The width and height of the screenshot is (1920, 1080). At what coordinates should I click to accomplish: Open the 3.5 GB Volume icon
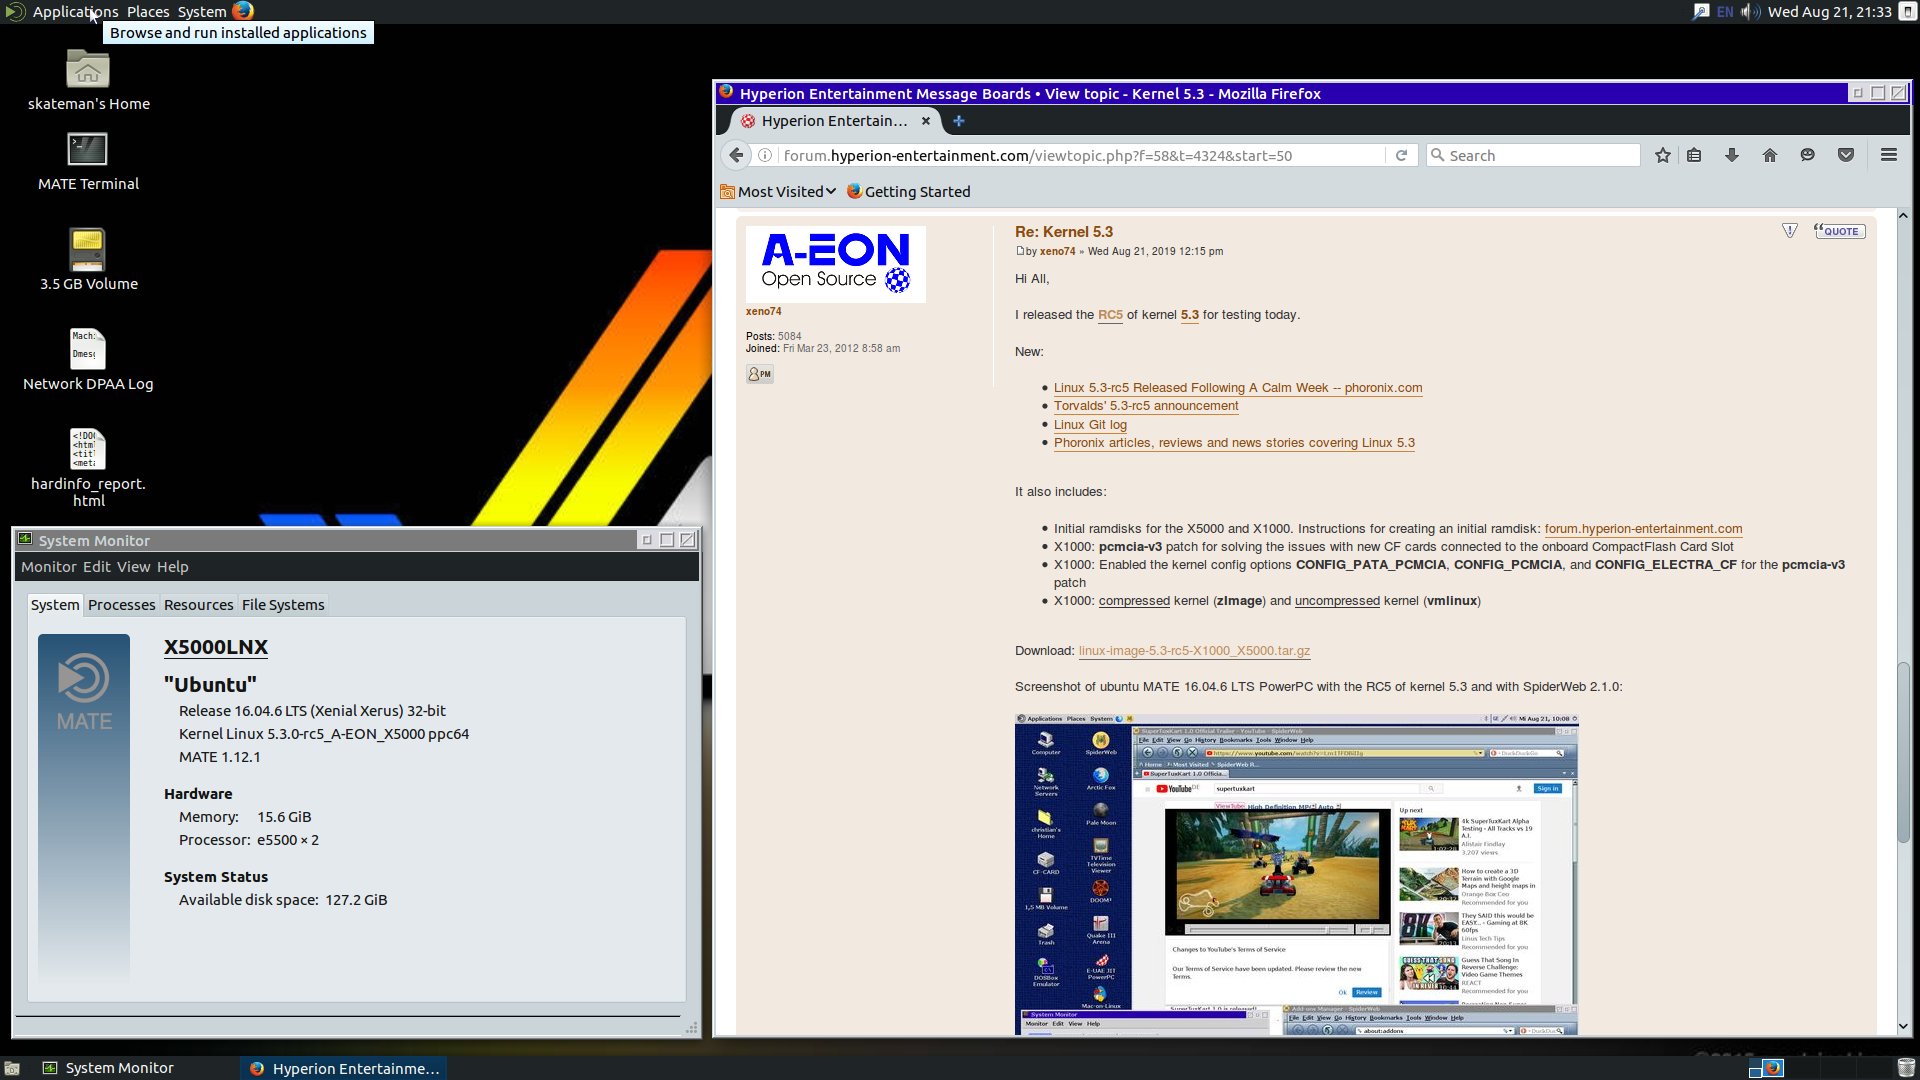[x=88, y=250]
